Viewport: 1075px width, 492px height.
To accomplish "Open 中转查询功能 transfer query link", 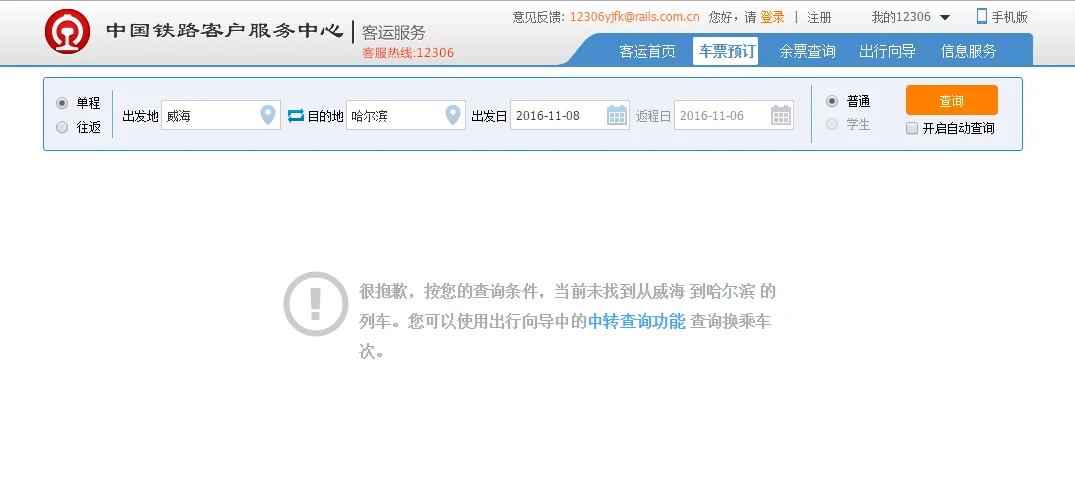I will coord(637,321).
